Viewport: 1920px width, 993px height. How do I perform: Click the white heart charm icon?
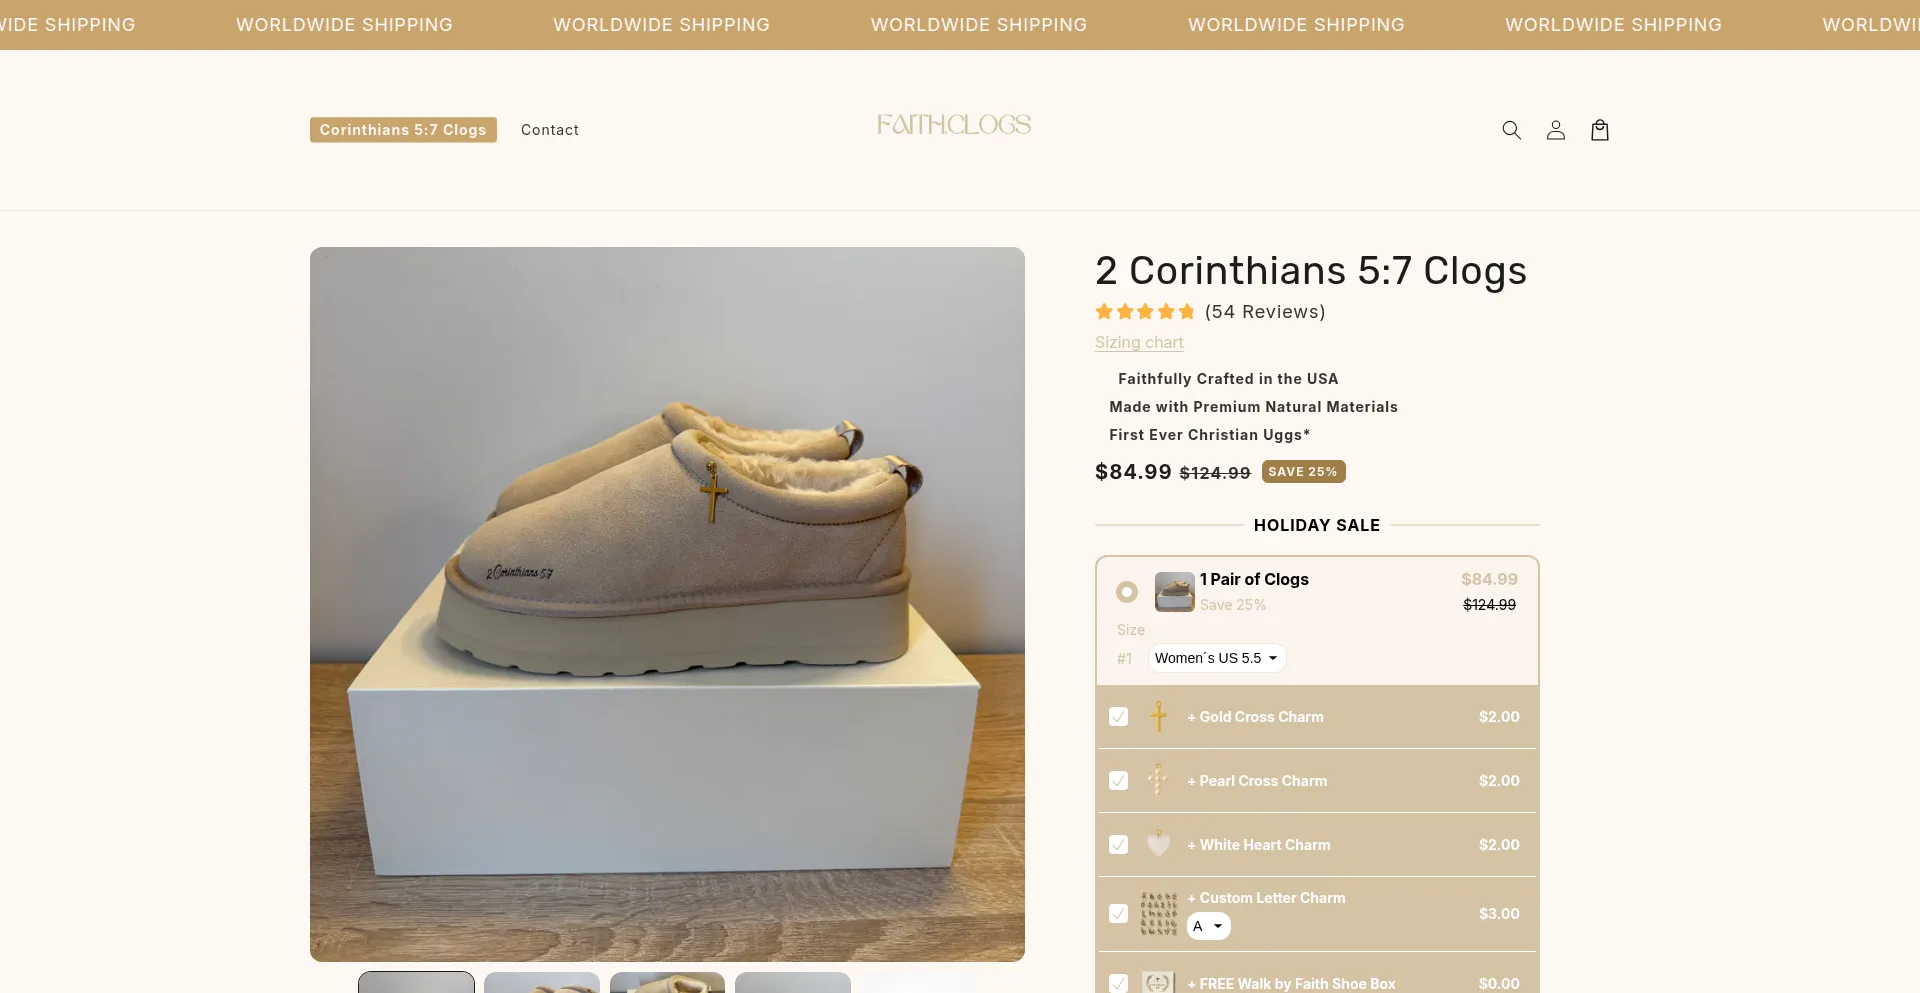coord(1158,844)
